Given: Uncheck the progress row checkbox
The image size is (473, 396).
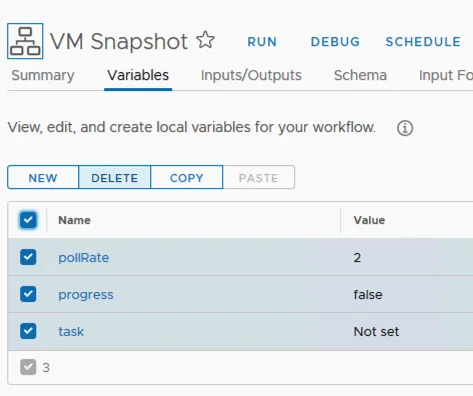Looking at the screenshot, I should (28, 294).
